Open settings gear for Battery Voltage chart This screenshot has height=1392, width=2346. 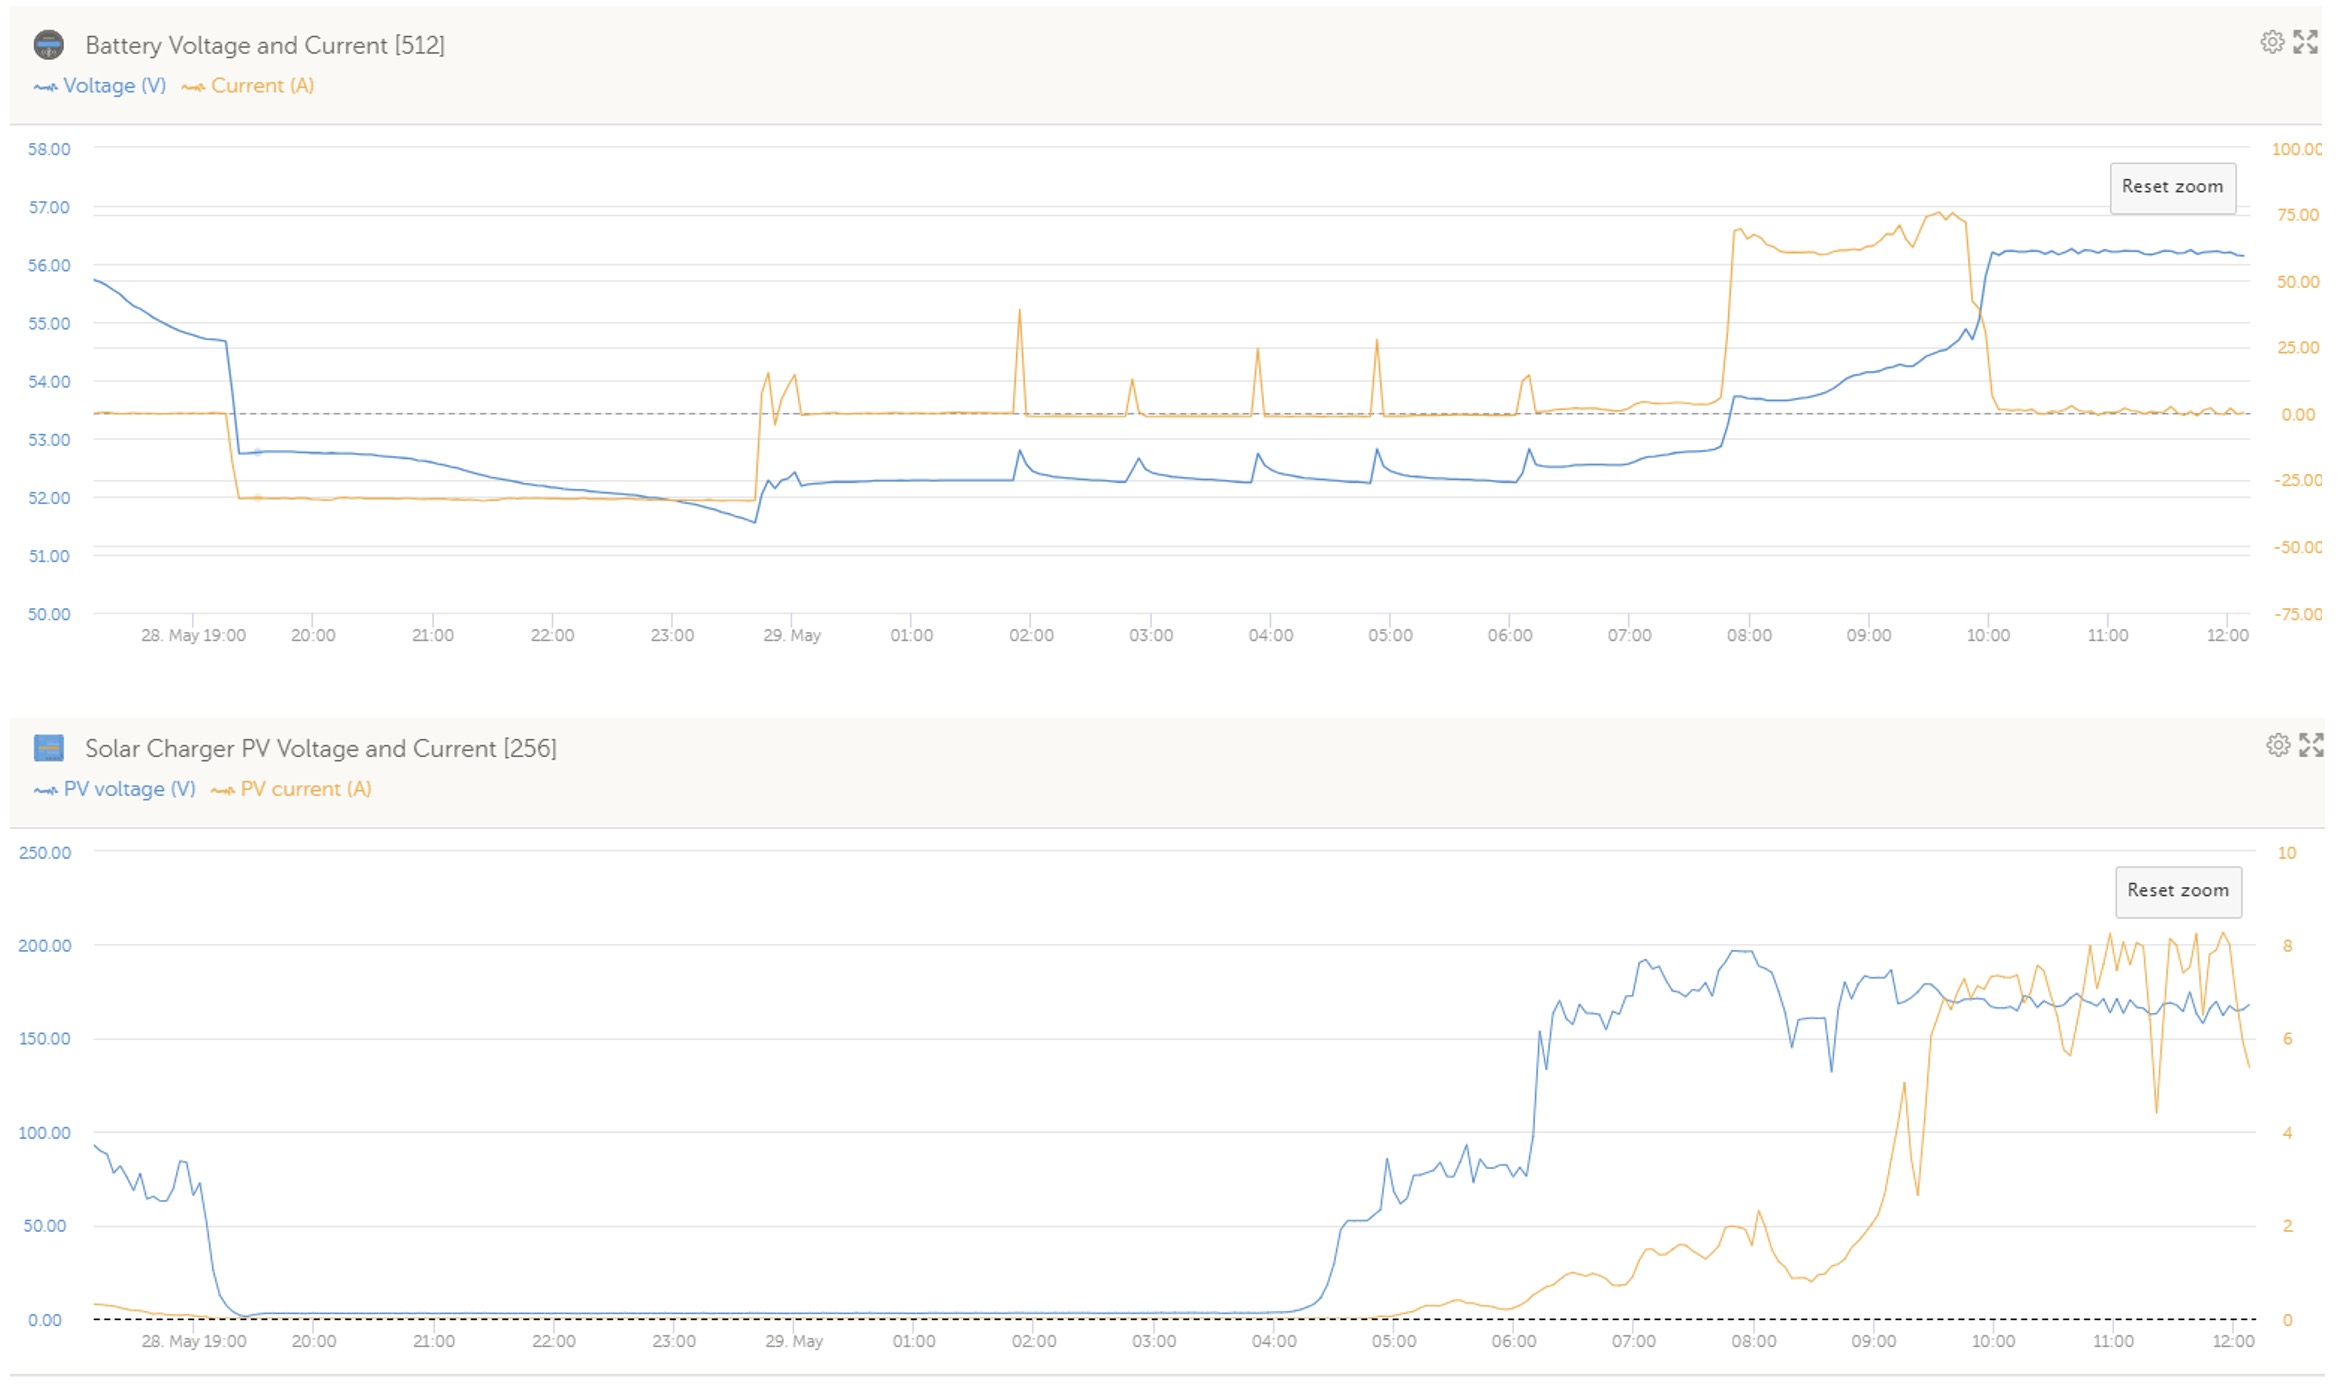point(2272,42)
